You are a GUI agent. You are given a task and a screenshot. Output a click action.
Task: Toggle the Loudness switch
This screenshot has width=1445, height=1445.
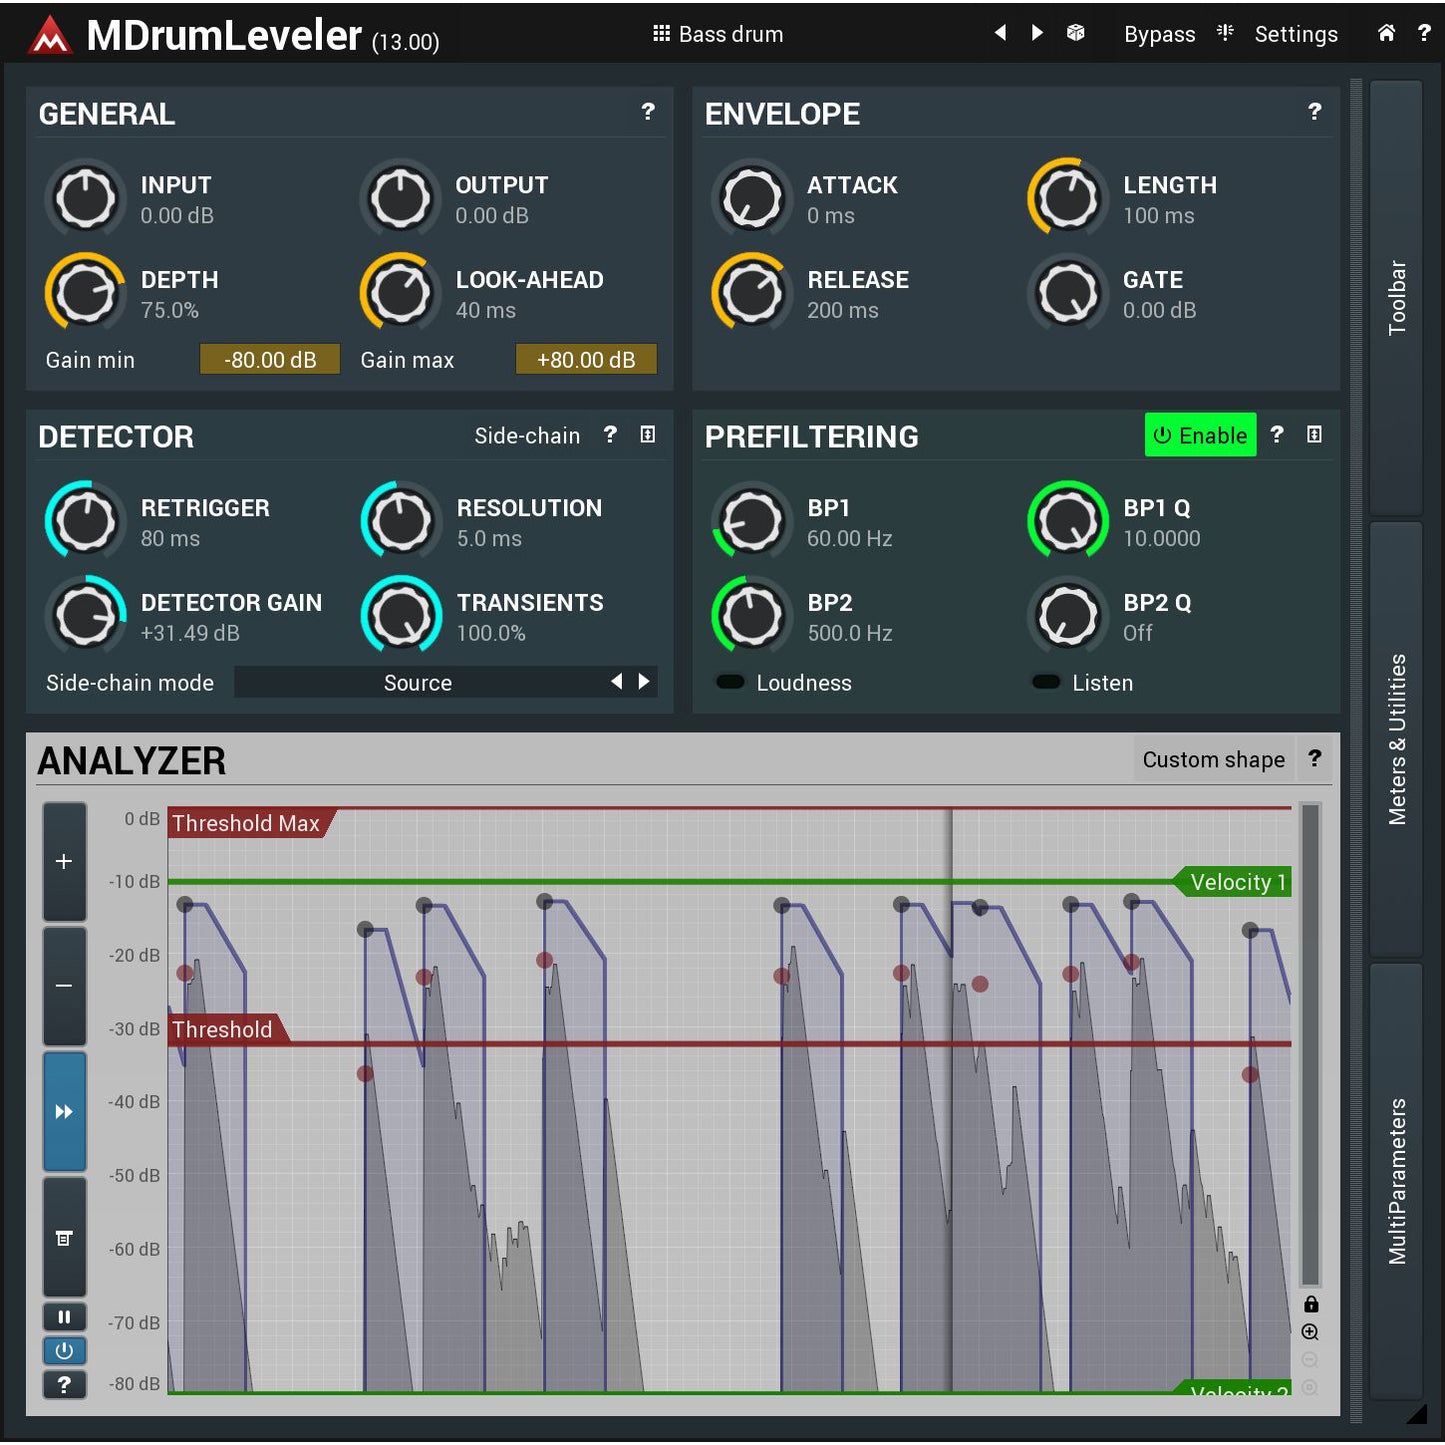point(731,682)
